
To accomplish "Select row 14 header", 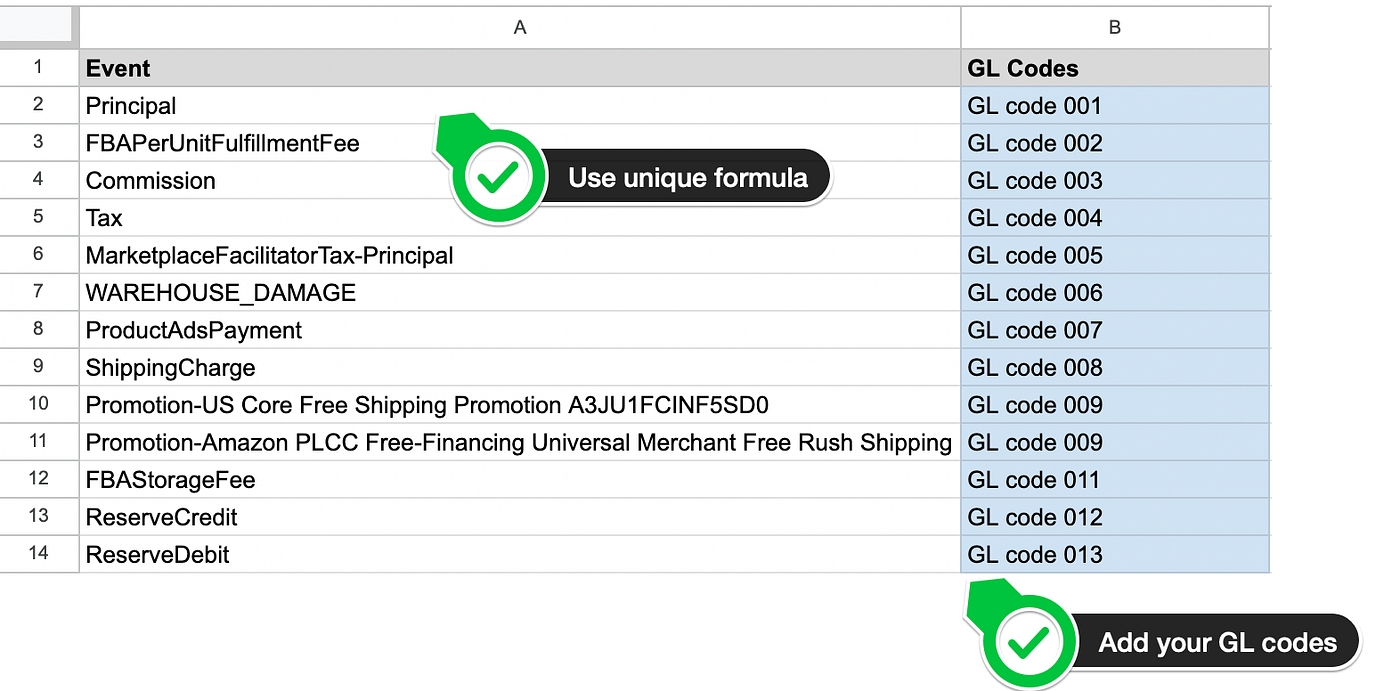I will [38, 554].
